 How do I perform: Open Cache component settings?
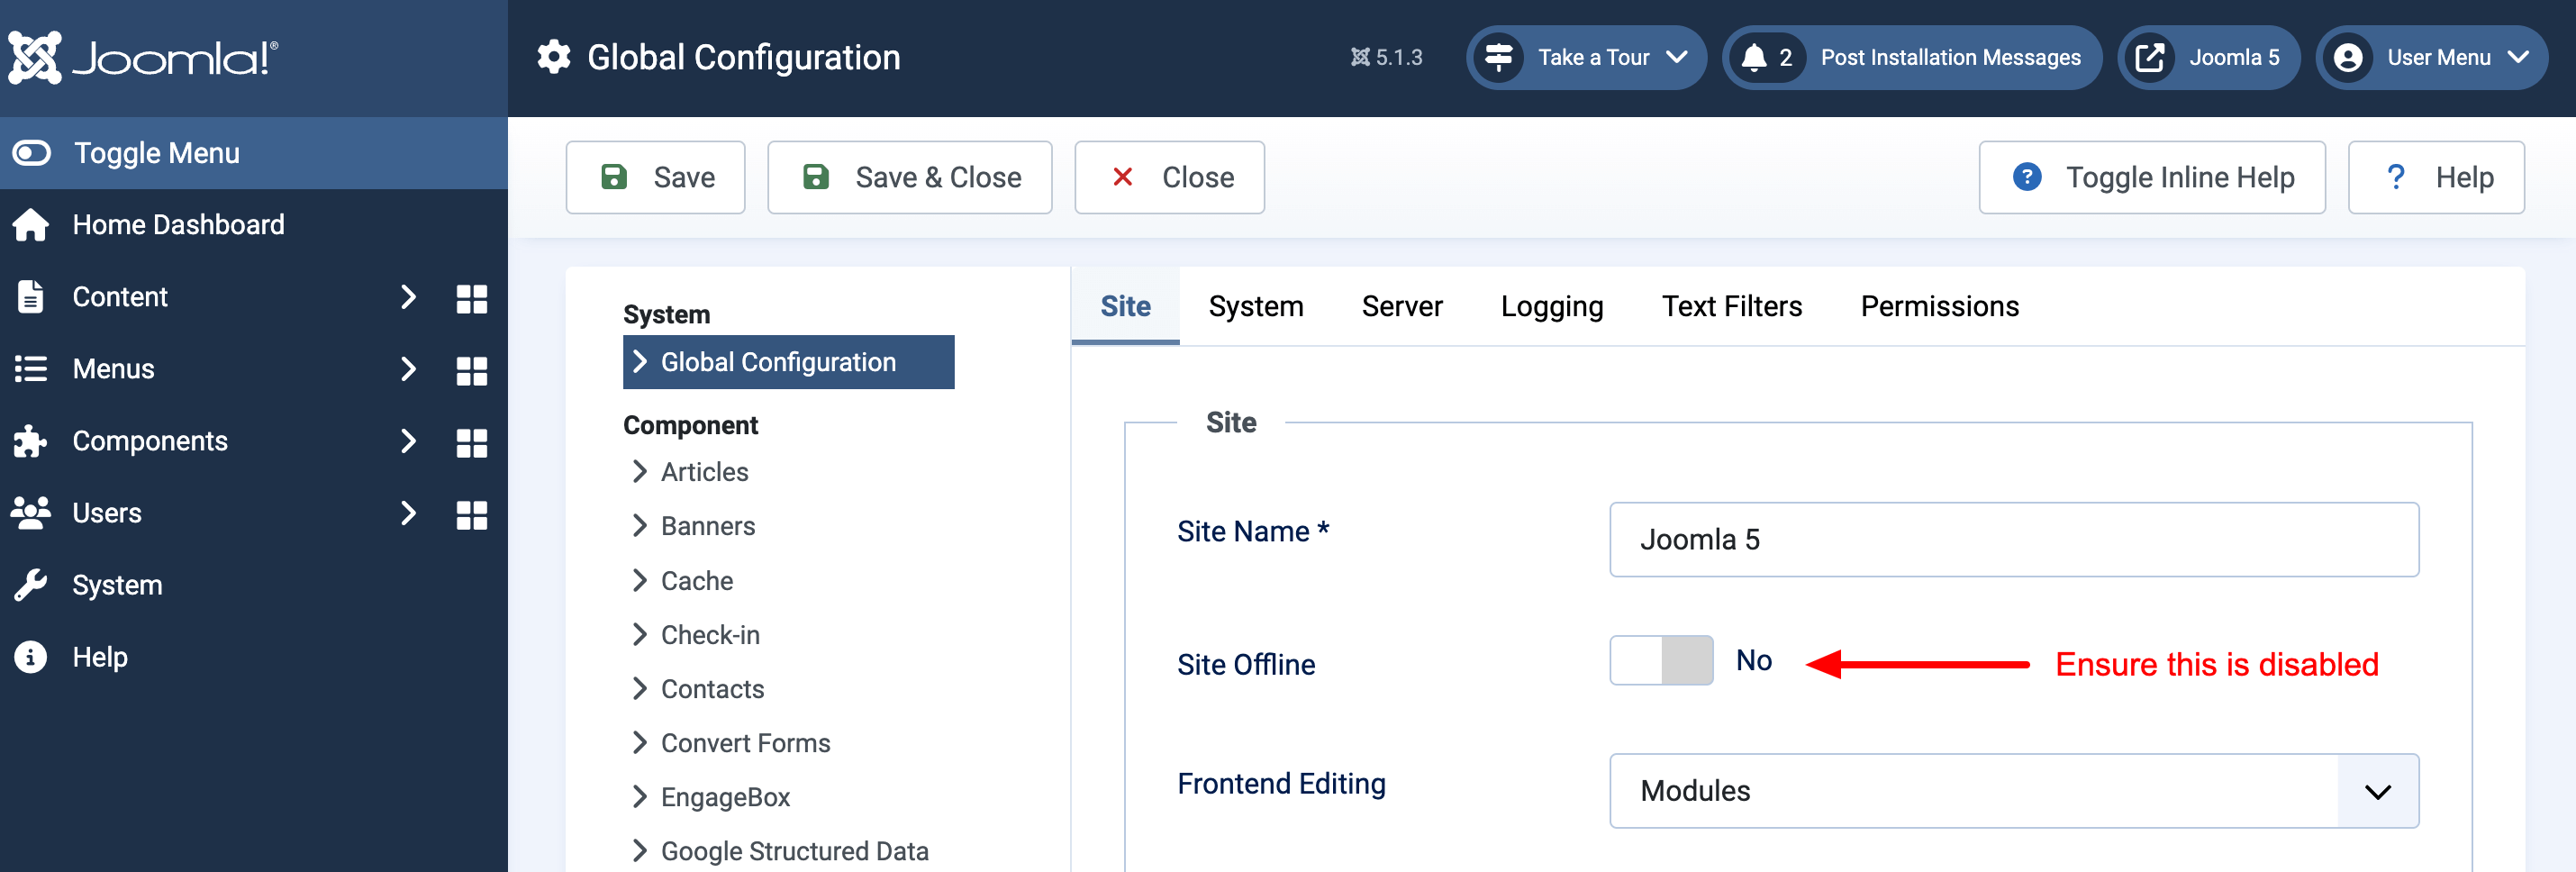(x=696, y=581)
